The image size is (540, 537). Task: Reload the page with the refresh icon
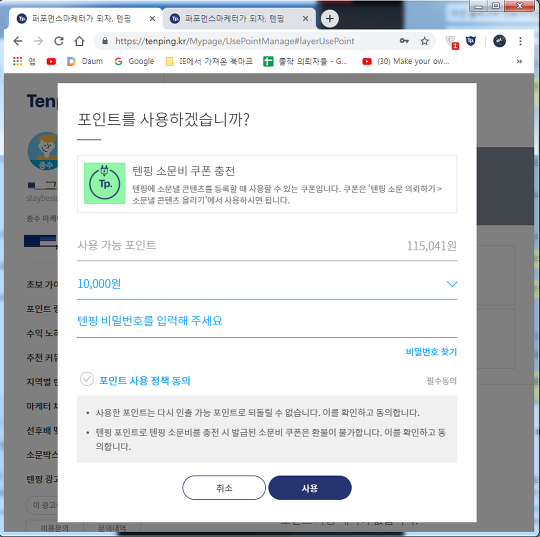point(59,41)
